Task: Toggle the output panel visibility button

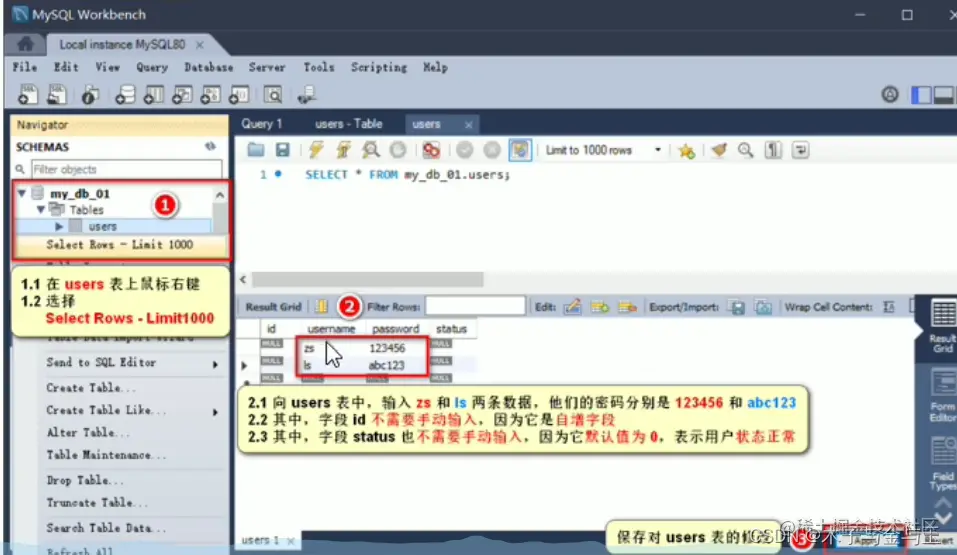Action: click(944, 95)
